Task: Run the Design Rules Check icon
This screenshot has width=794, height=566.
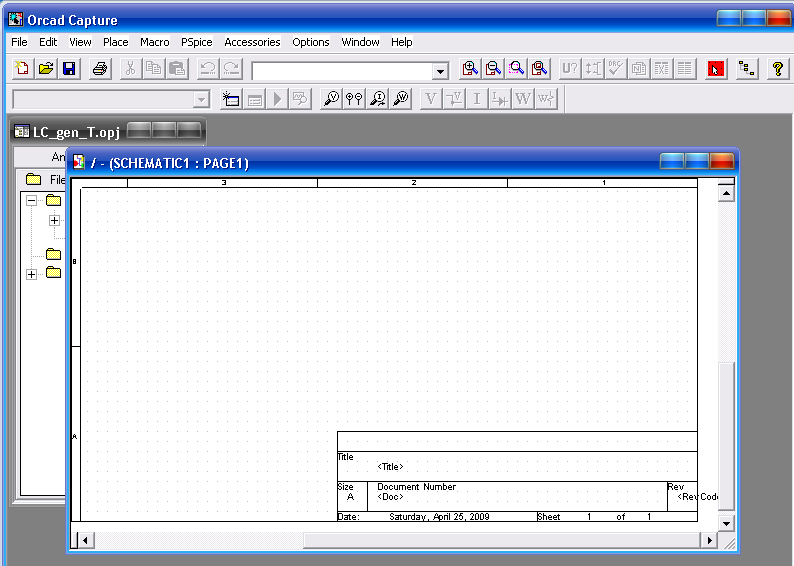Action: click(616, 68)
